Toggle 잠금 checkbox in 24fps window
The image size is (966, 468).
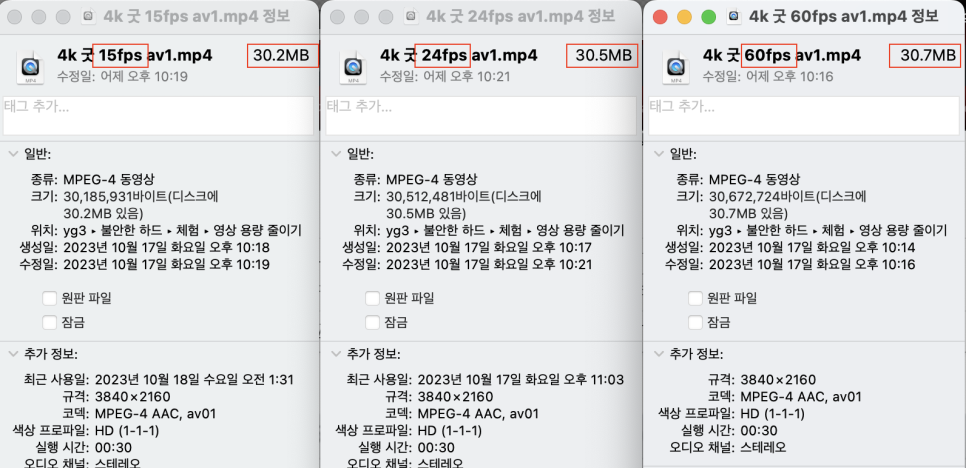coord(372,321)
